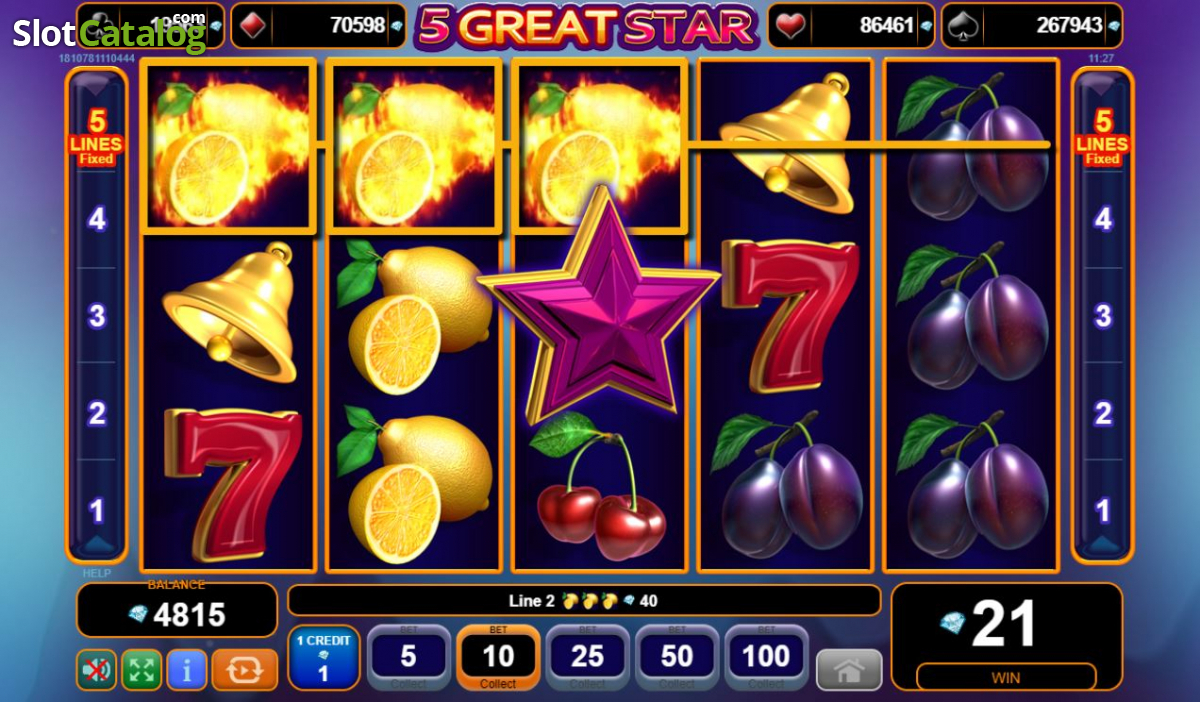Open the Help link

(x=97, y=573)
